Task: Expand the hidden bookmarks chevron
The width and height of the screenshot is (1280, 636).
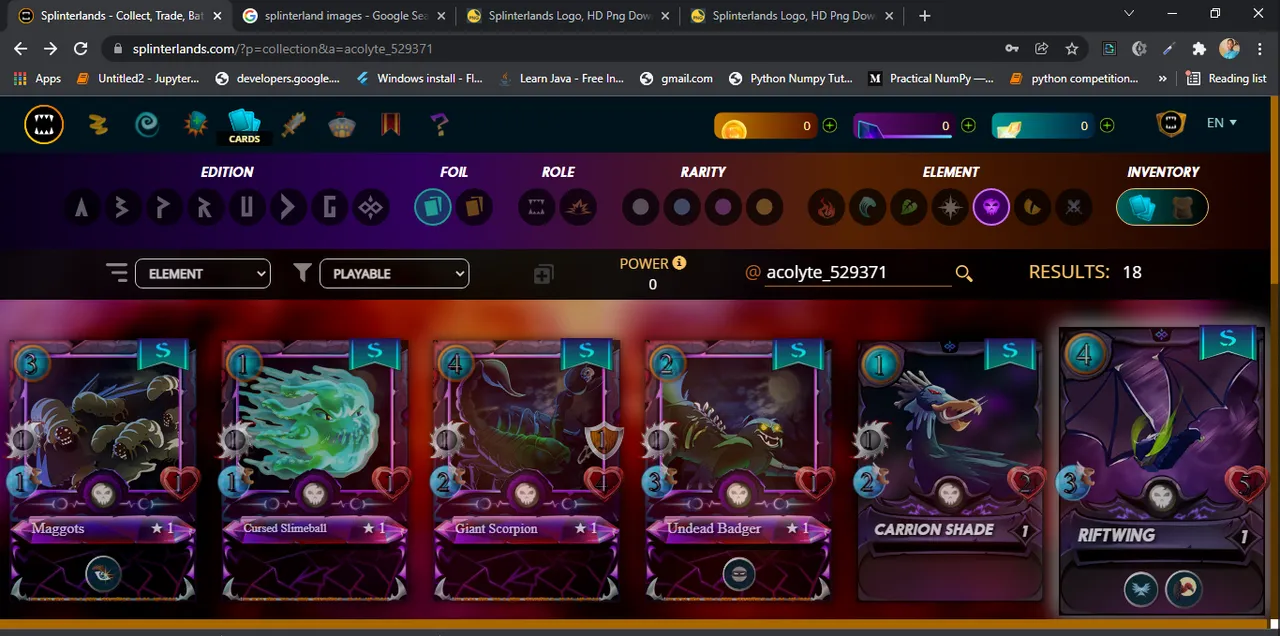Action: 1163,78
